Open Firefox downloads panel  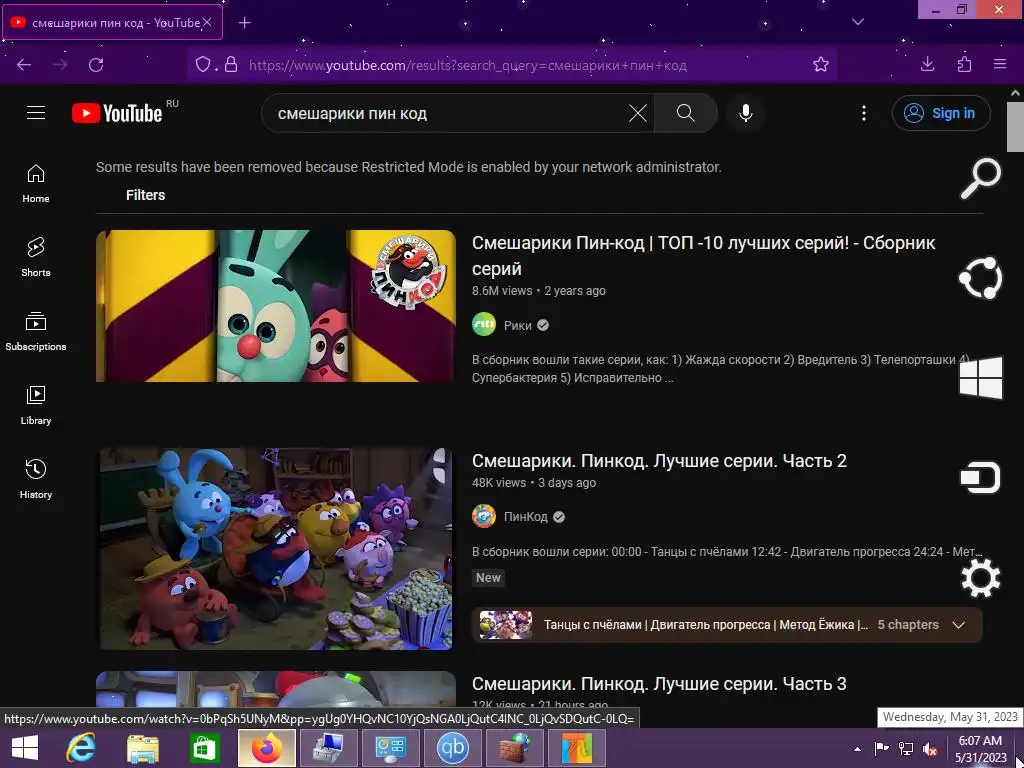point(927,64)
